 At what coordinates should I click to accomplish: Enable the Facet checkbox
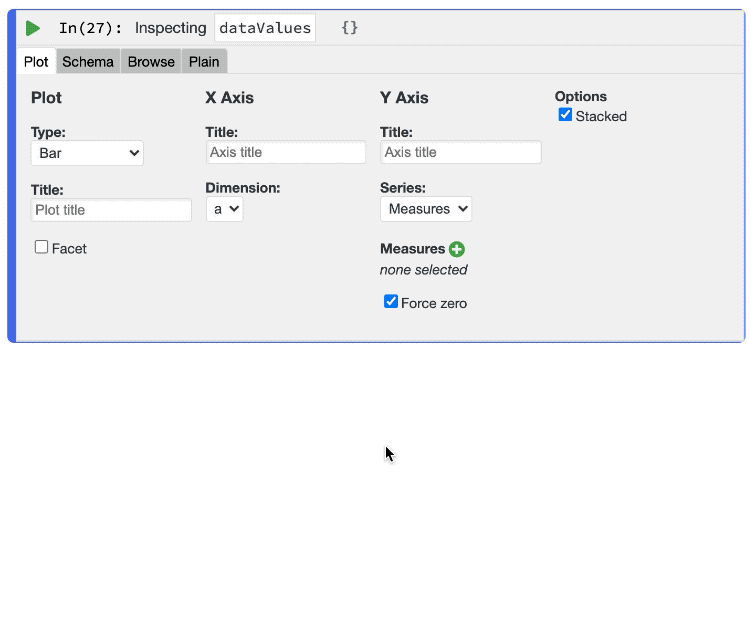click(42, 247)
